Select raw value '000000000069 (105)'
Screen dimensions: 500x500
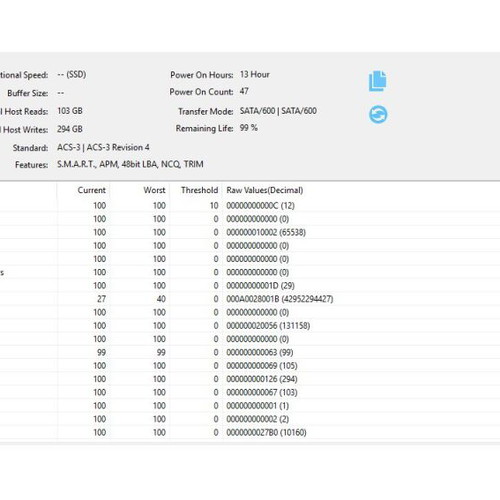(262, 366)
